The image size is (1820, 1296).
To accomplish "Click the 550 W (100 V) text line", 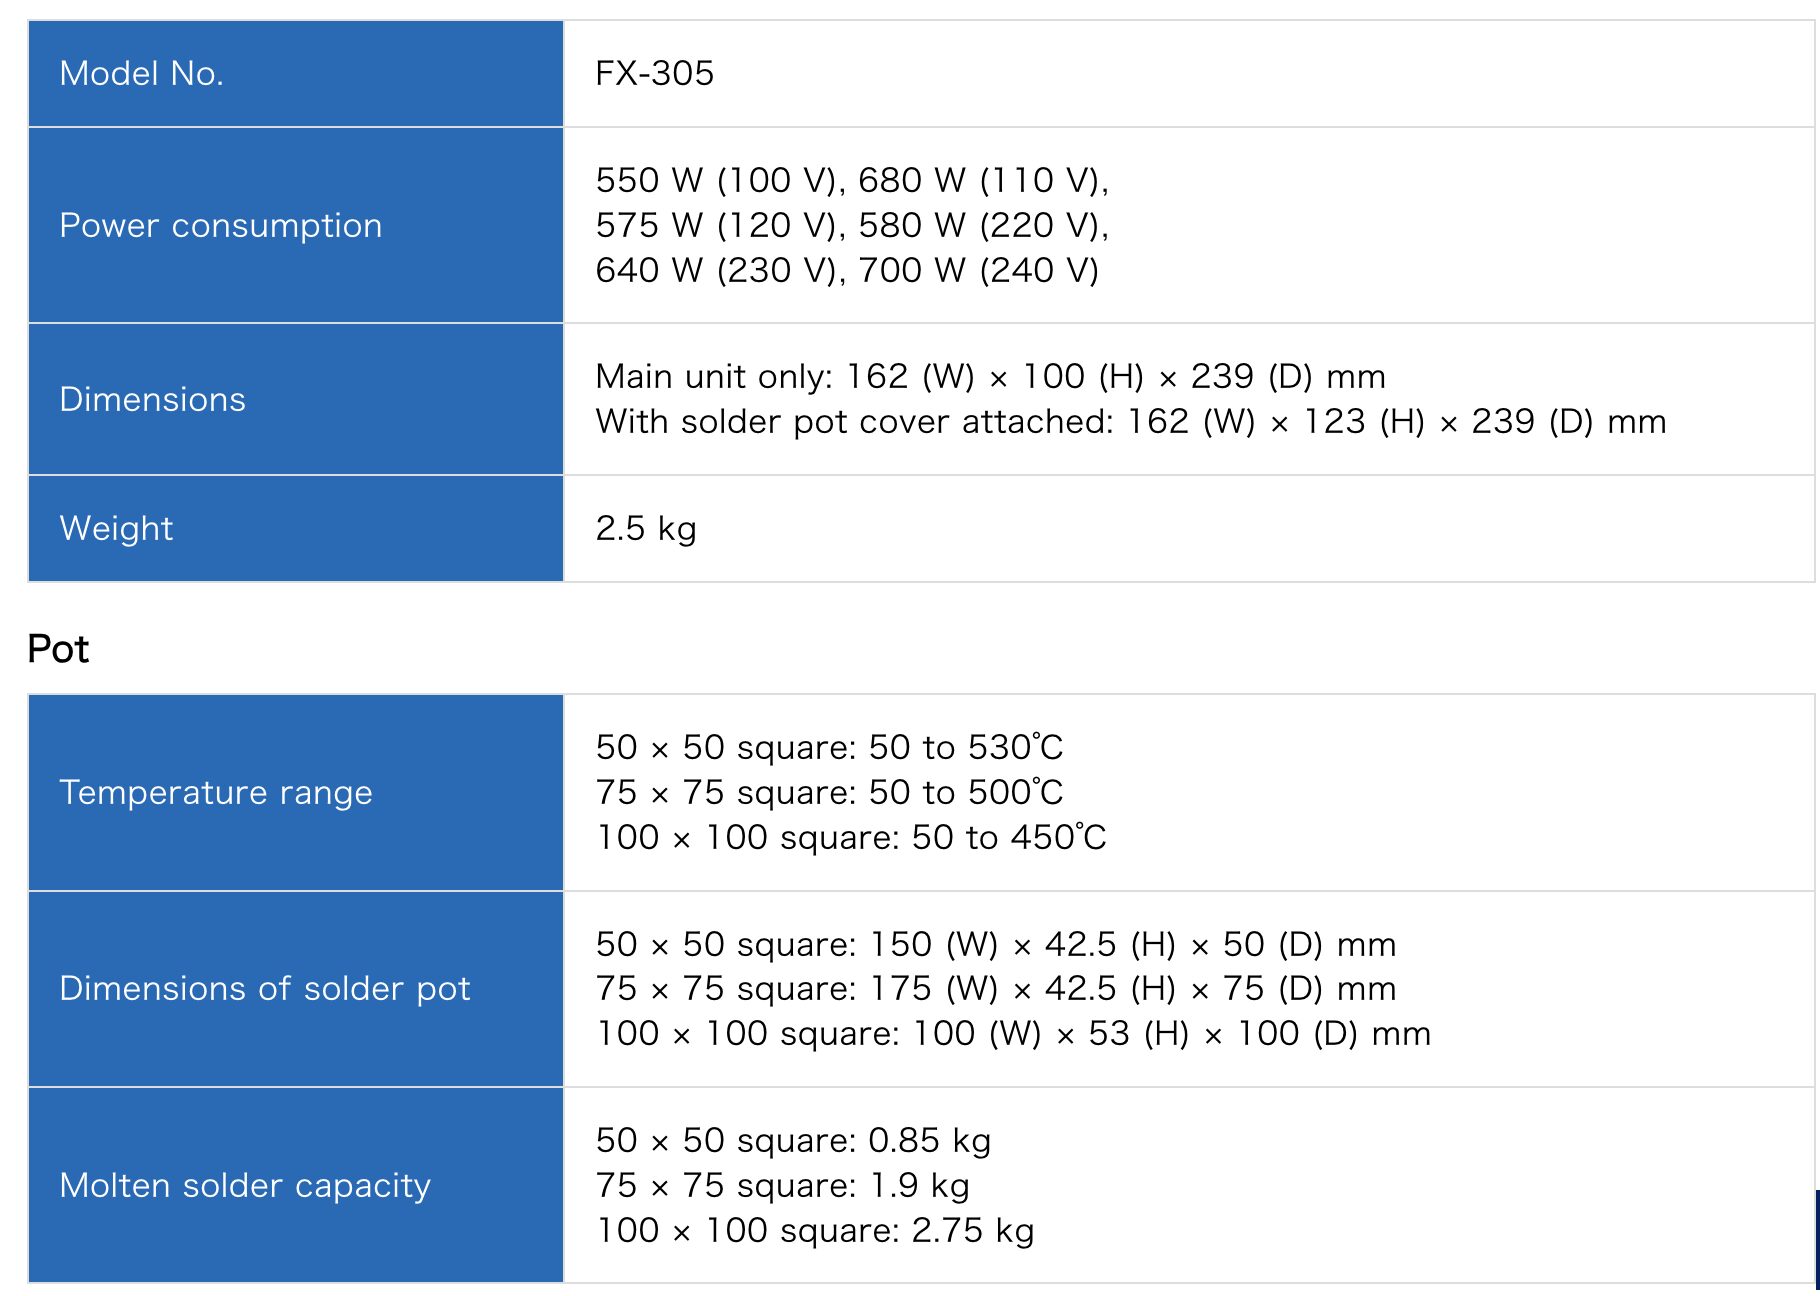I will 852,180.
